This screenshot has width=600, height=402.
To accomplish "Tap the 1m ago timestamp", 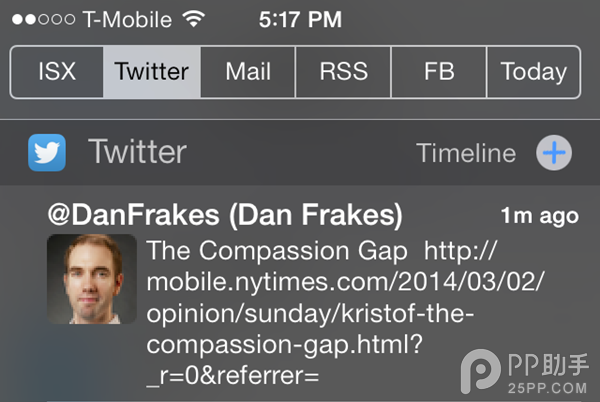I will coord(539,215).
